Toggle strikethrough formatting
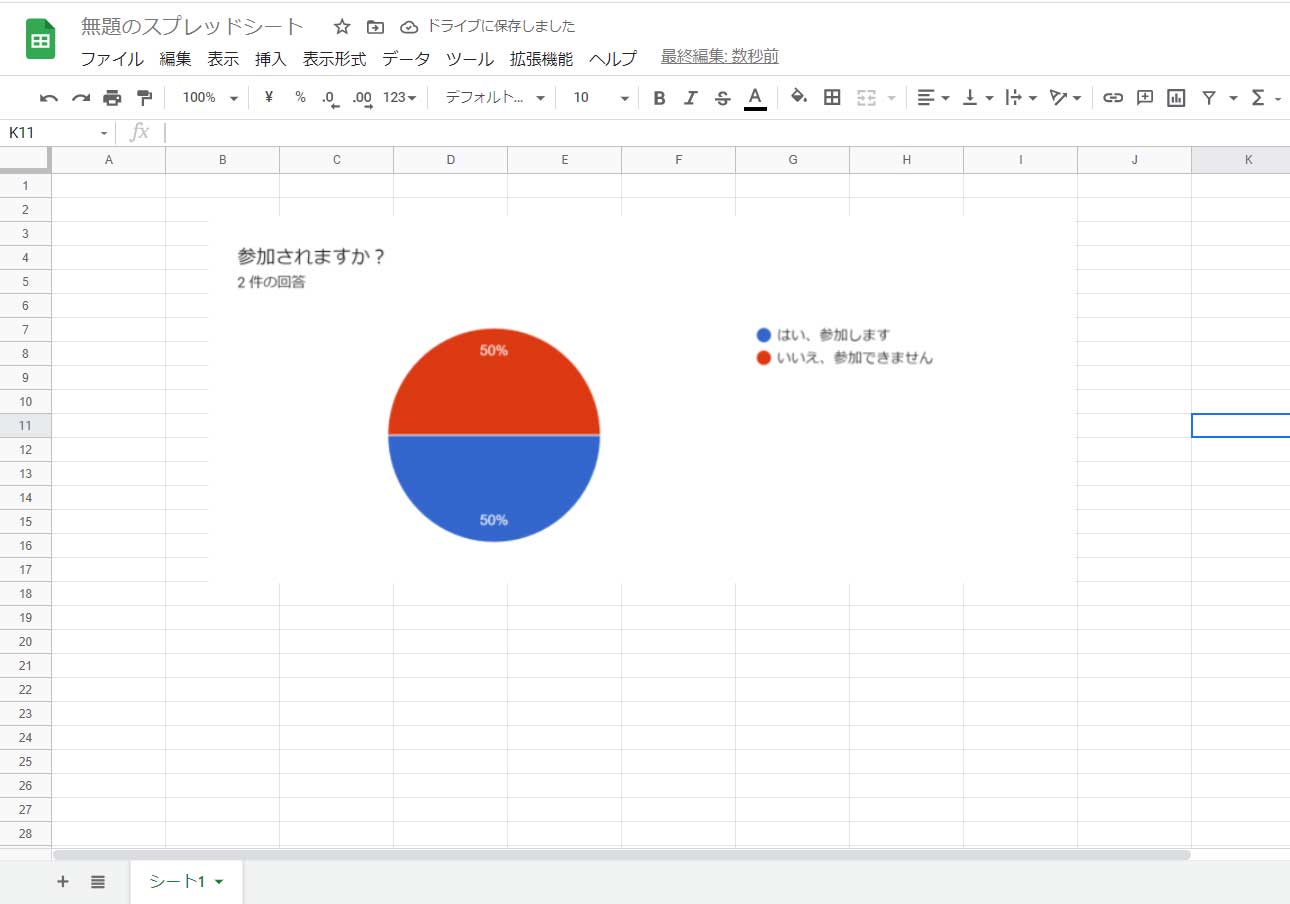 tap(722, 98)
